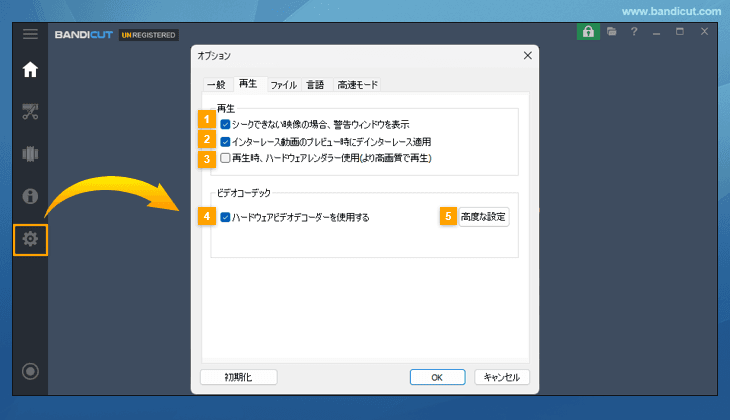This screenshot has width=730, height=420.
Task: Close the オプション dialog
Action: [527, 55]
